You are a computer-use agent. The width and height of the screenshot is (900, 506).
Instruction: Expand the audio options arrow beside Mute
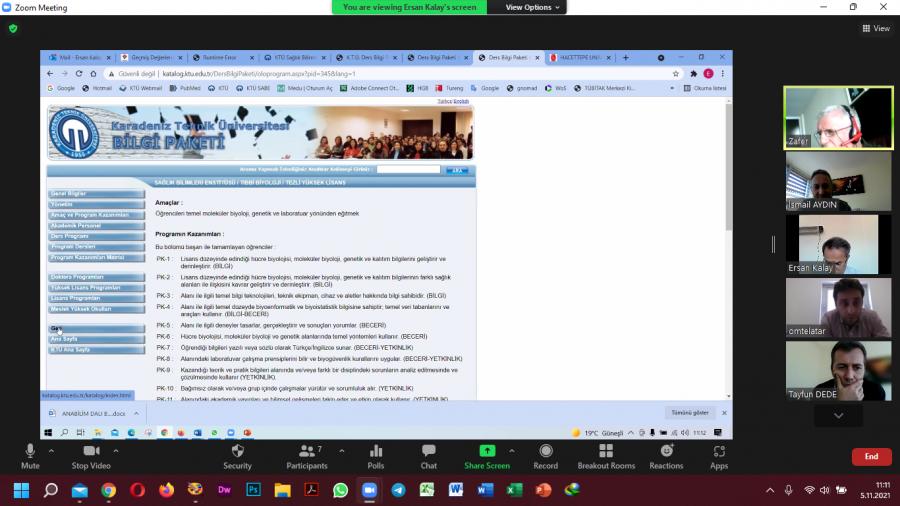[x=51, y=451]
